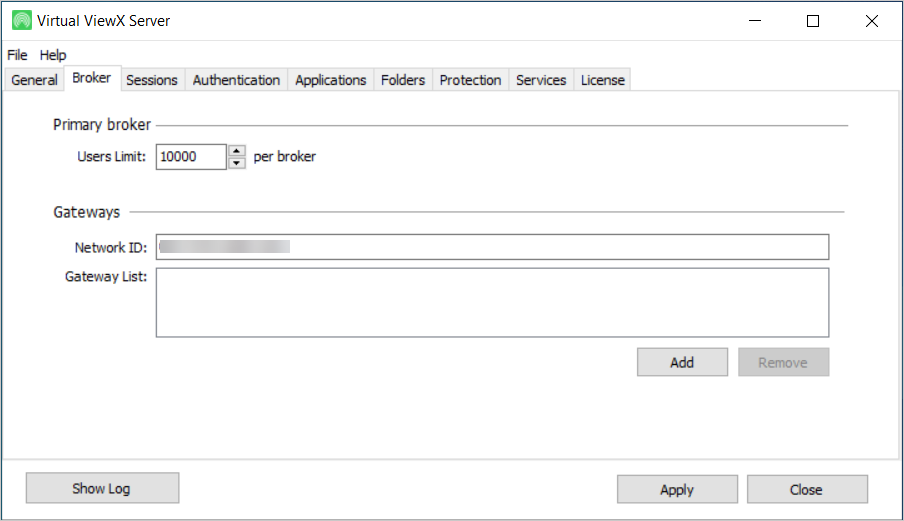Increase Users Limit with up arrow
The width and height of the screenshot is (904, 521).
click(x=237, y=151)
